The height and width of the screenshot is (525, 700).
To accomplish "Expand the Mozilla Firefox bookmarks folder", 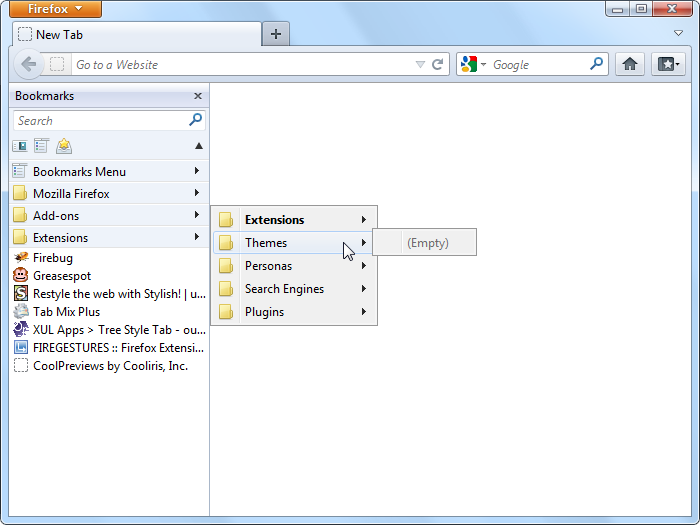I will click(x=71, y=194).
